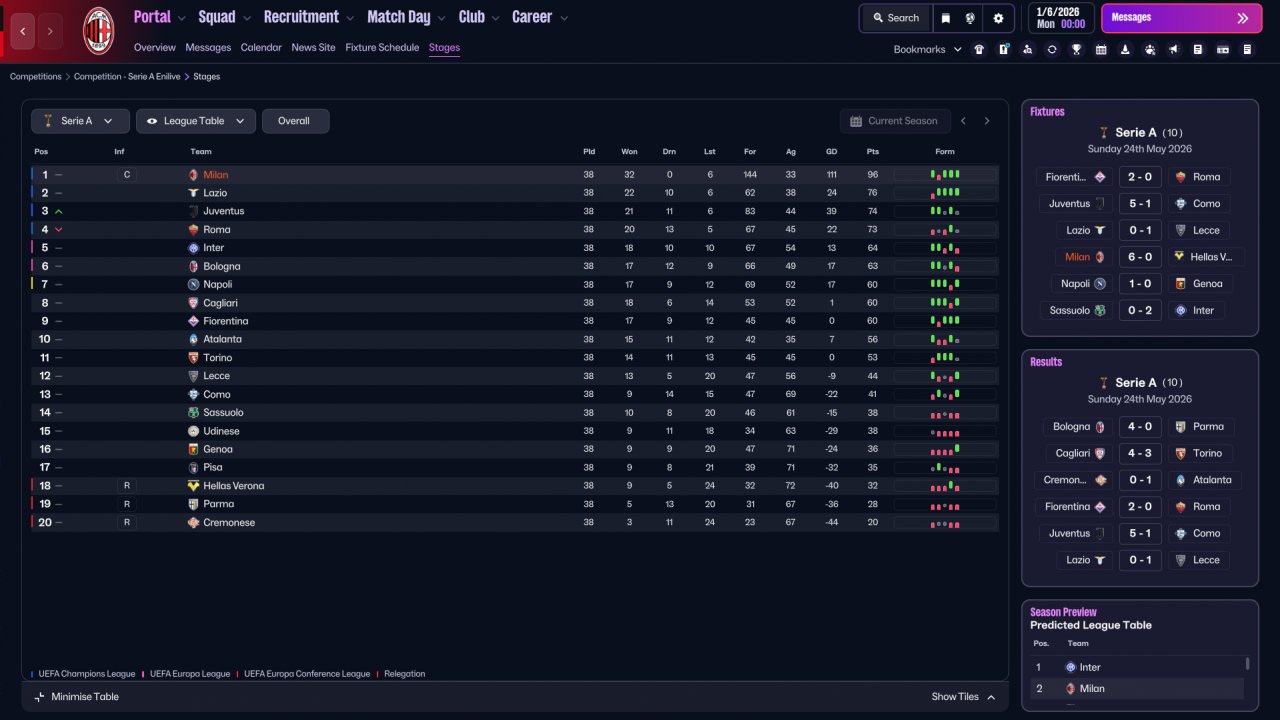Open the League Table view dropdown
The image size is (1280, 720).
coord(196,121)
